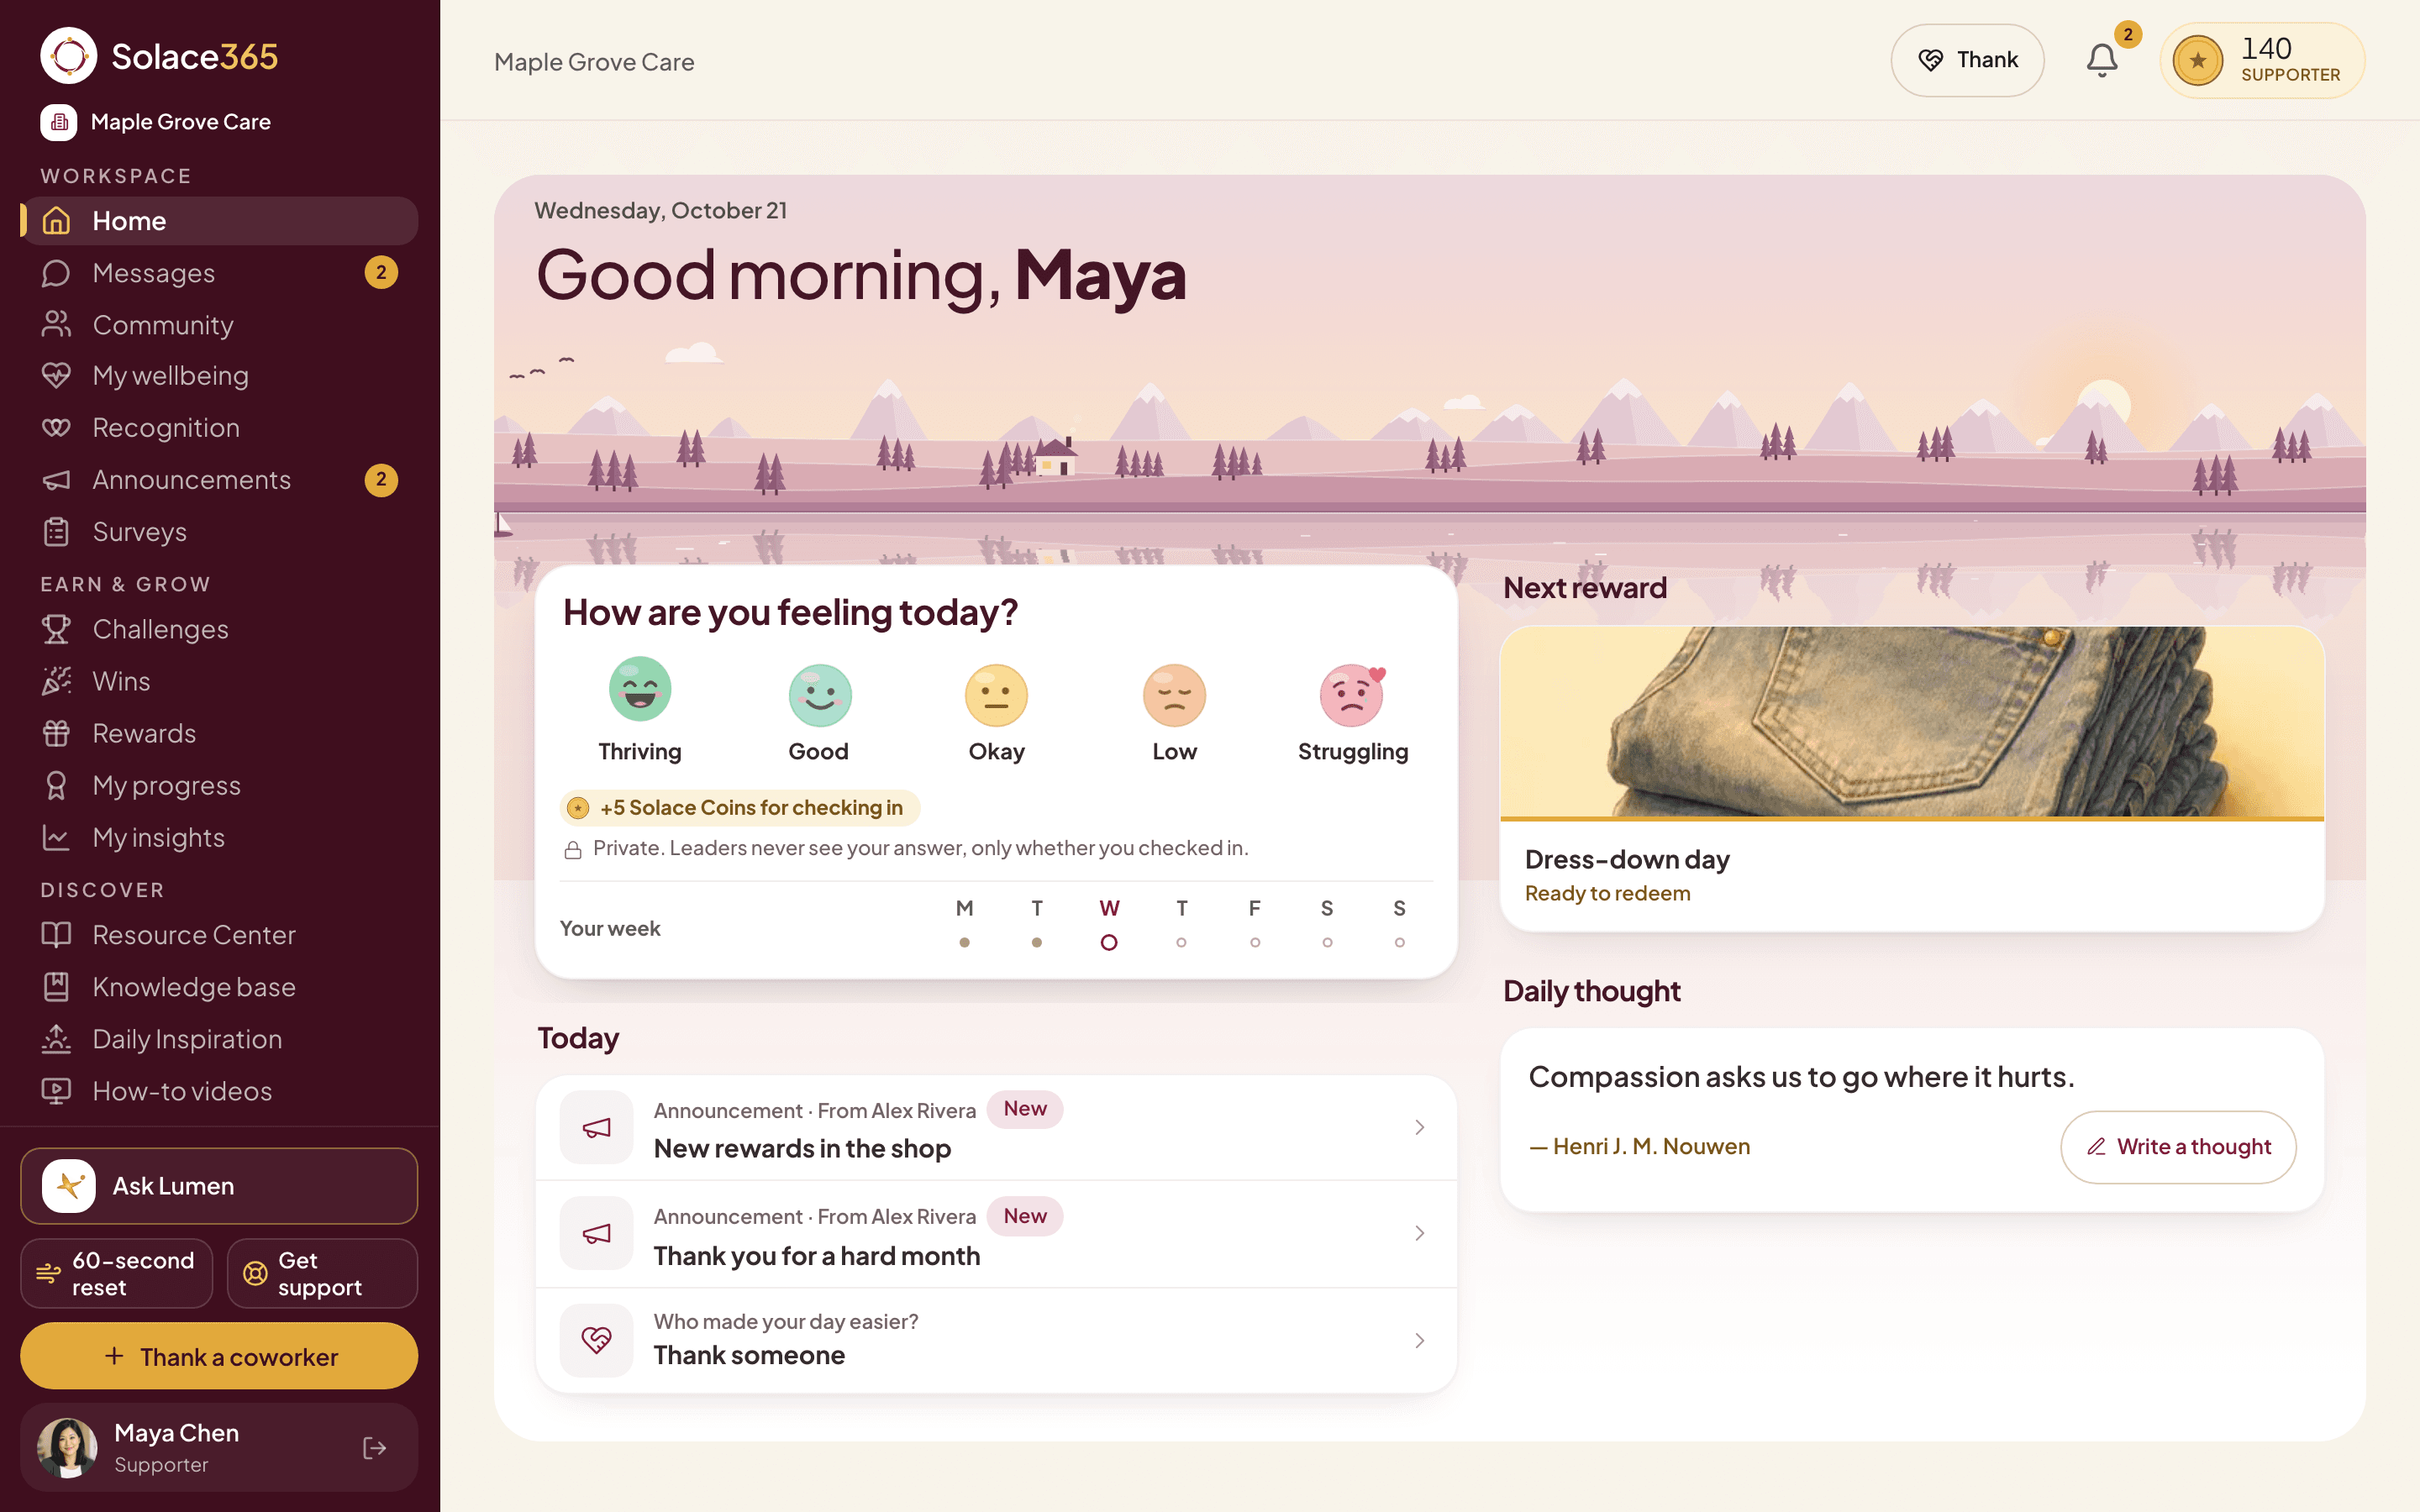The image size is (2420, 1512).
Task: Expand the New rewards in the shop announcement
Action: click(996, 1128)
